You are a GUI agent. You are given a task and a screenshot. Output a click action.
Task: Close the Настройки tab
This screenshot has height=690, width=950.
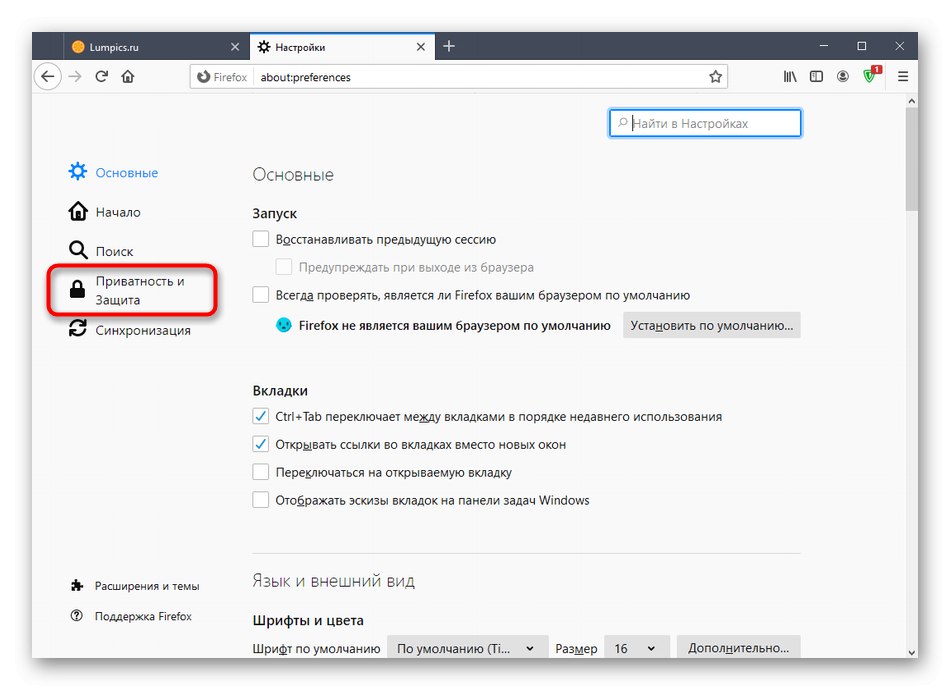tap(420, 47)
